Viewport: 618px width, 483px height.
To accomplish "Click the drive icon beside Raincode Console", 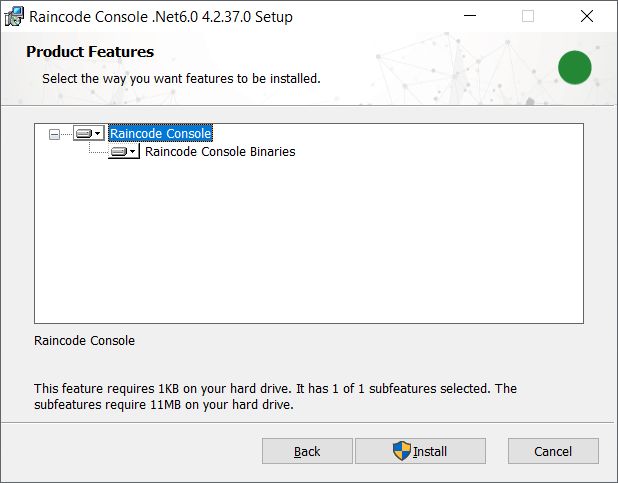I will point(84,134).
